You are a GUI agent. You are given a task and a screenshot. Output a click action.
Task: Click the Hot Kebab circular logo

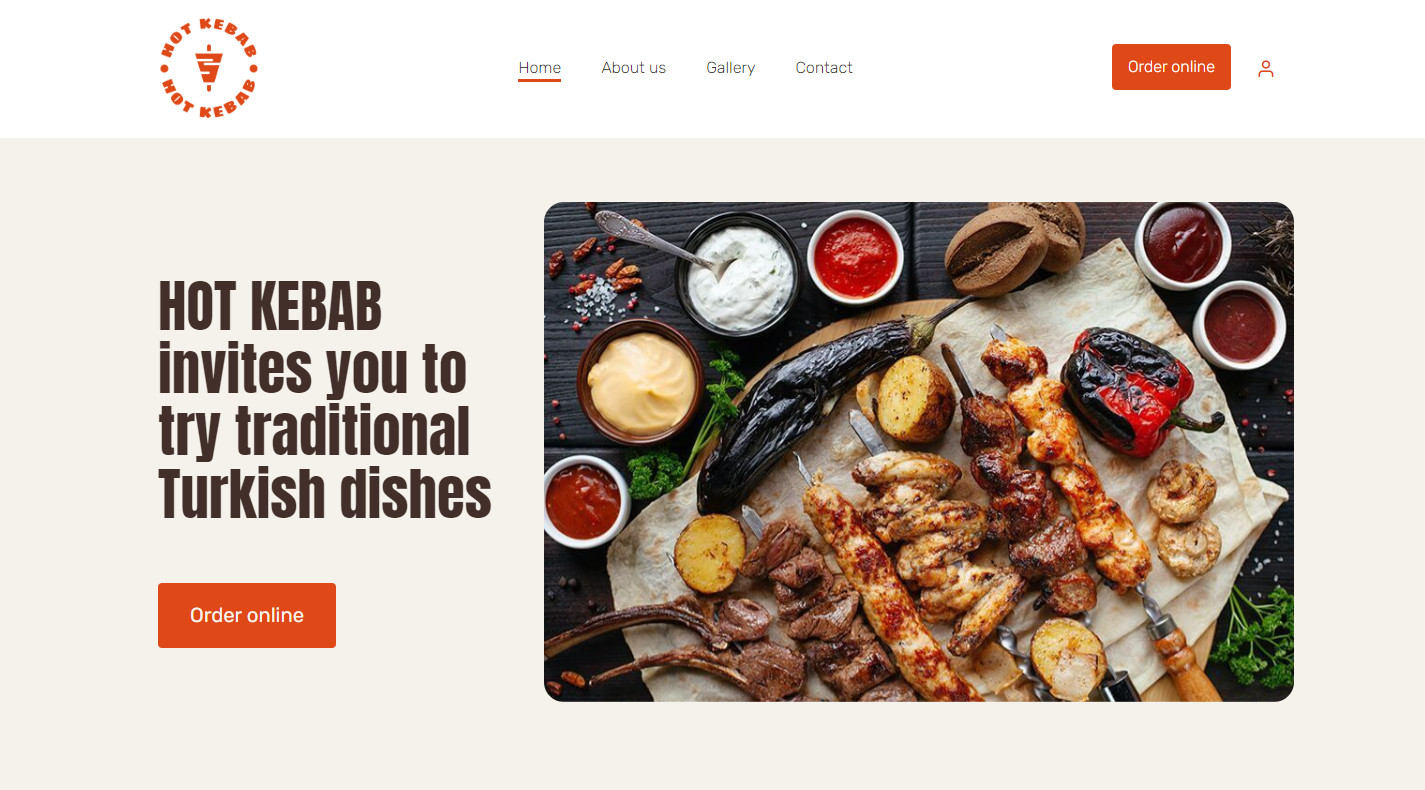click(x=209, y=68)
